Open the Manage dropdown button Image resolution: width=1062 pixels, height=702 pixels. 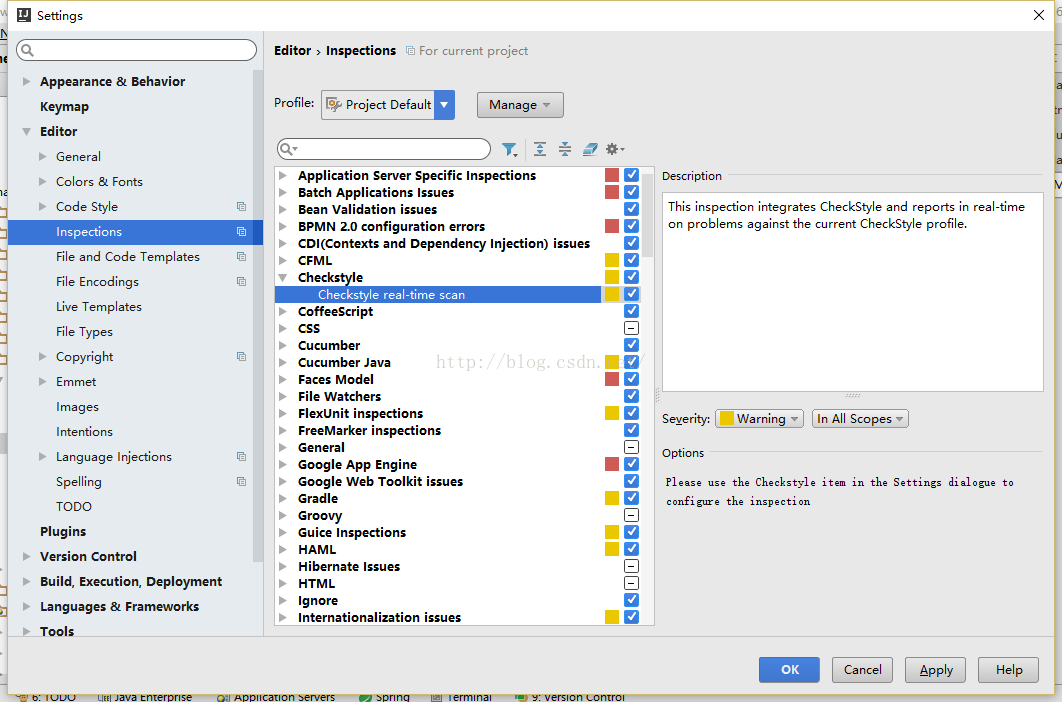[519, 105]
